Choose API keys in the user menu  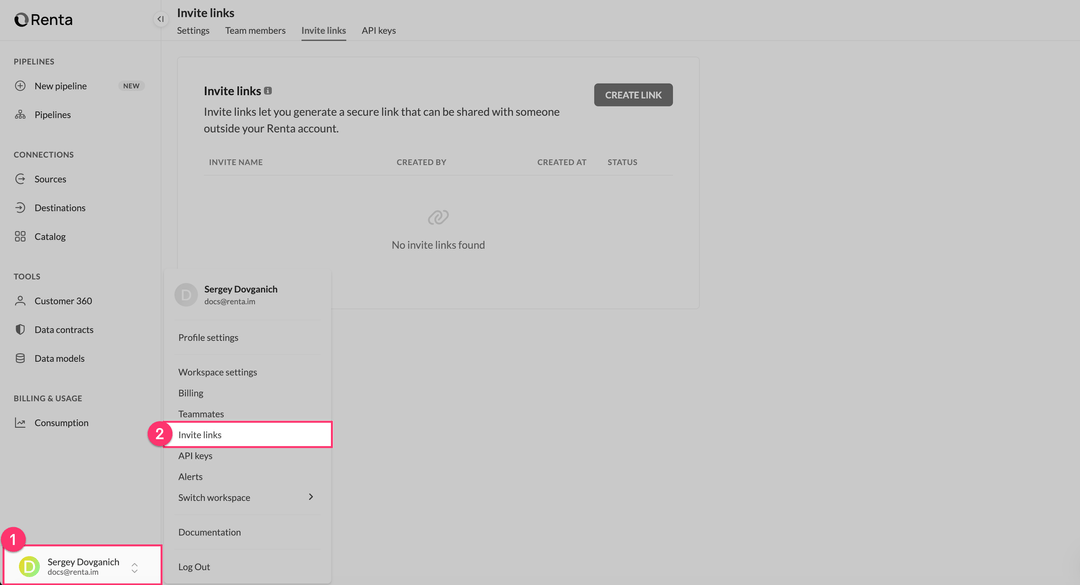(x=195, y=455)
